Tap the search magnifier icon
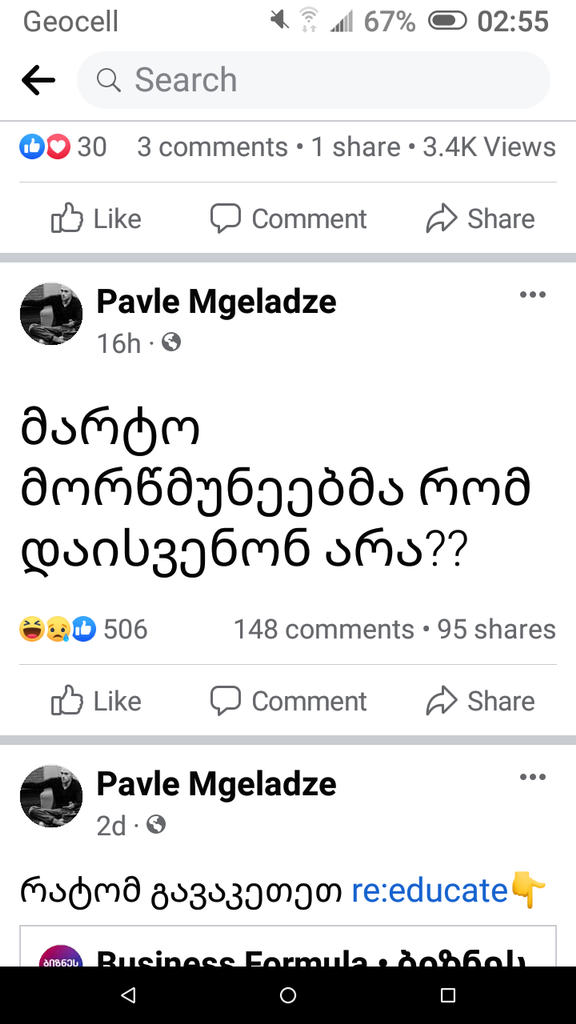The height and width of the screenshot is (1024, 576). point(108,80)
